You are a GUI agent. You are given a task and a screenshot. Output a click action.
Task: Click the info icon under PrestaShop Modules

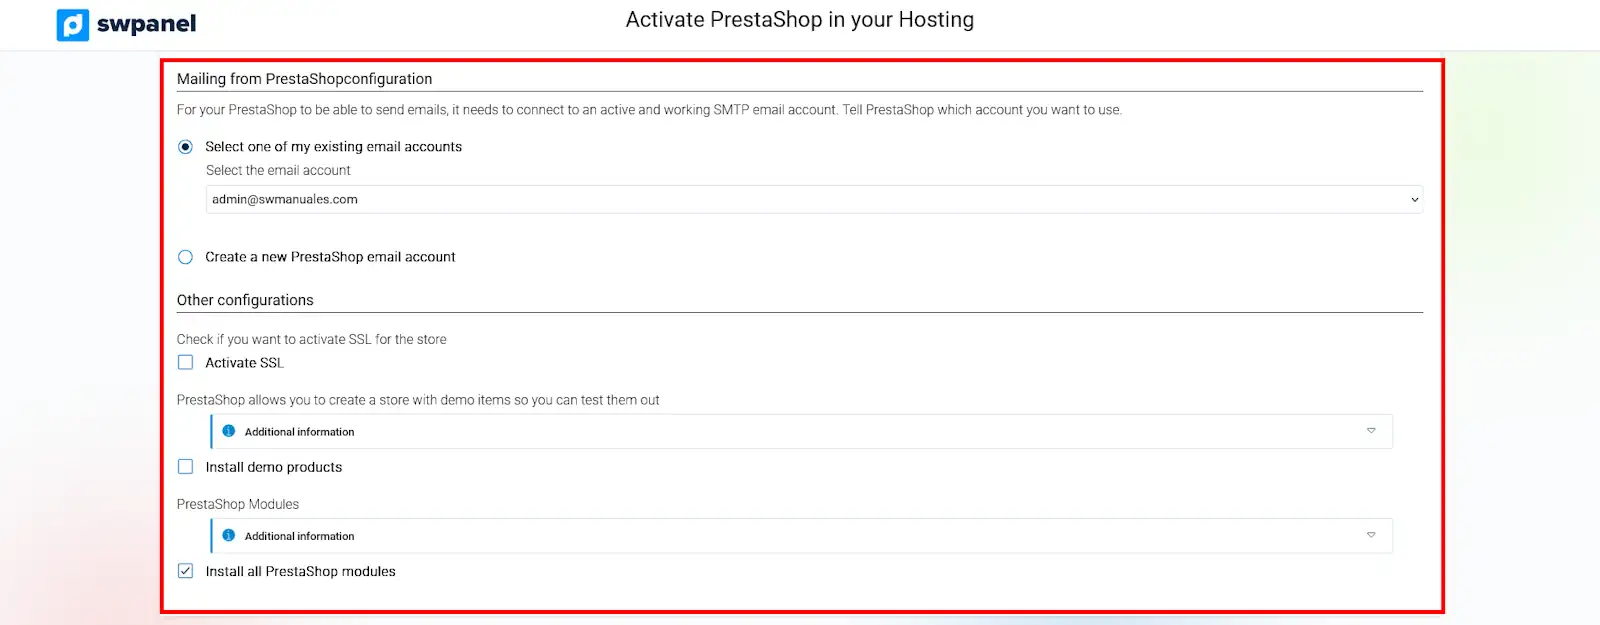[229, 535]
